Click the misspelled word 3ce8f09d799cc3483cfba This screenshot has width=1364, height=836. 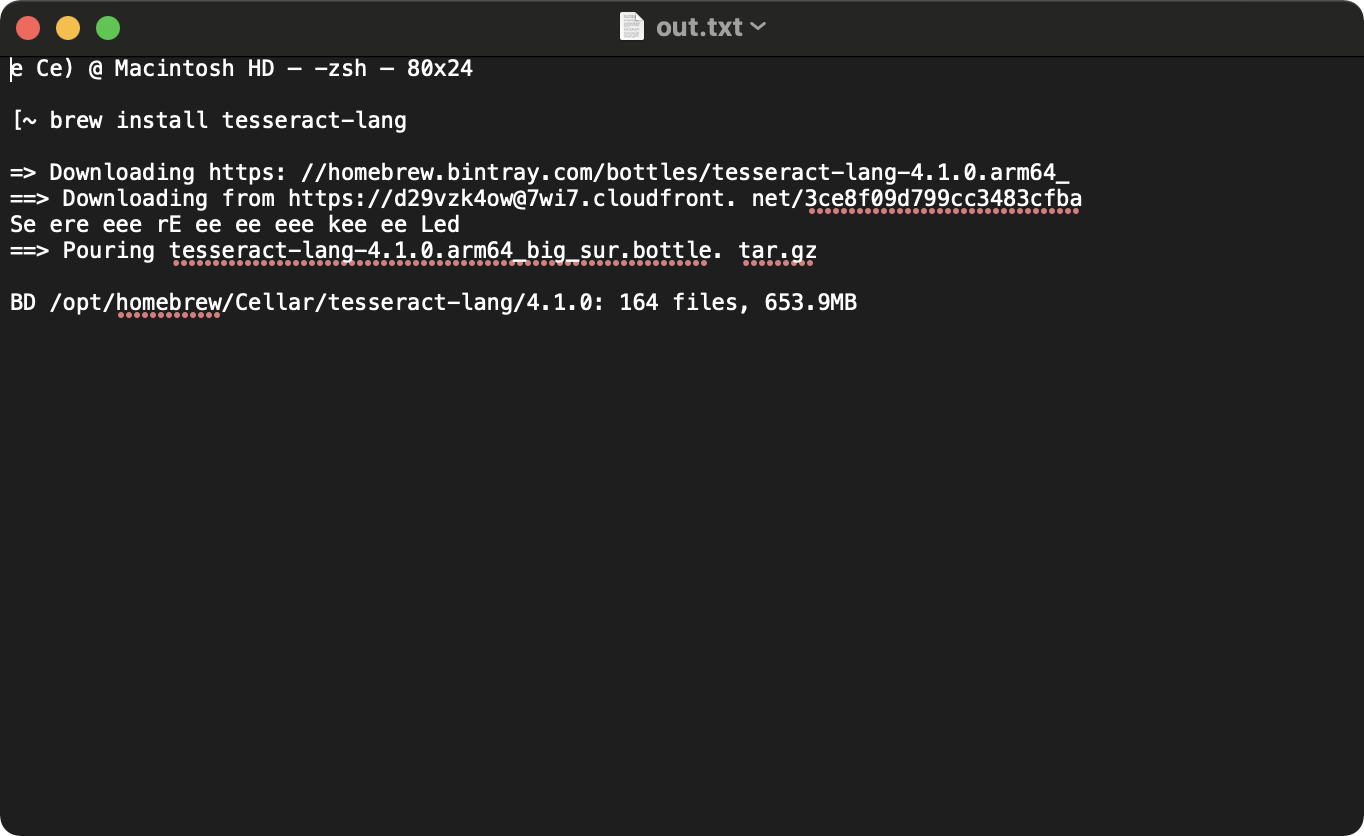pos(943,199)
